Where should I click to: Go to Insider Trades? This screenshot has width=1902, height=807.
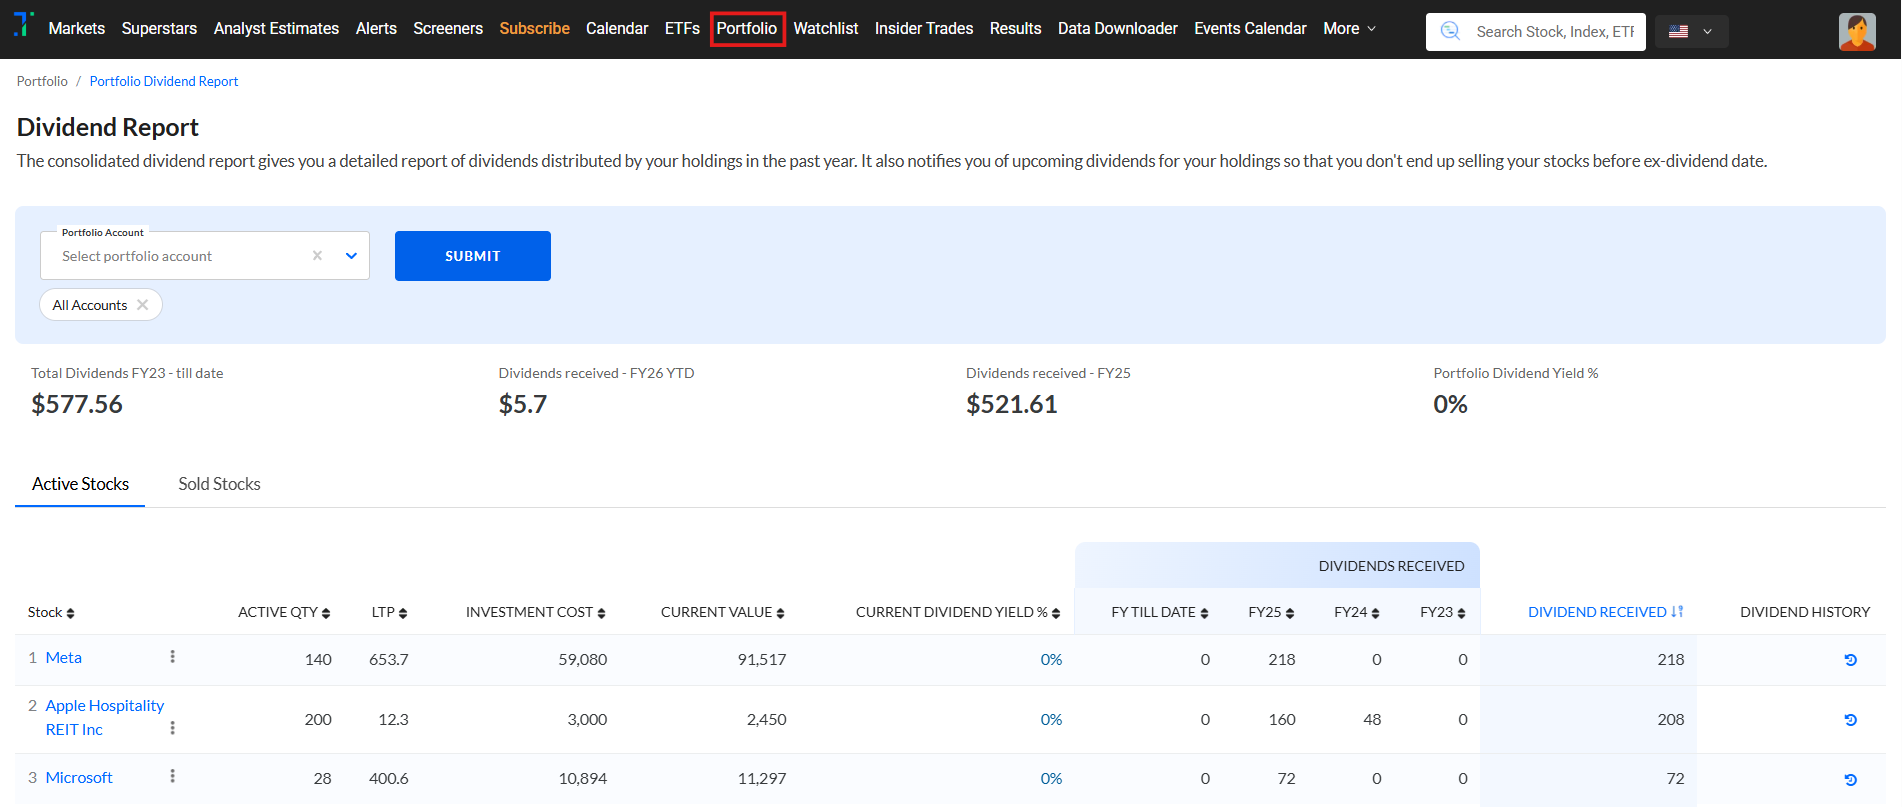click(x=924, y=29)
